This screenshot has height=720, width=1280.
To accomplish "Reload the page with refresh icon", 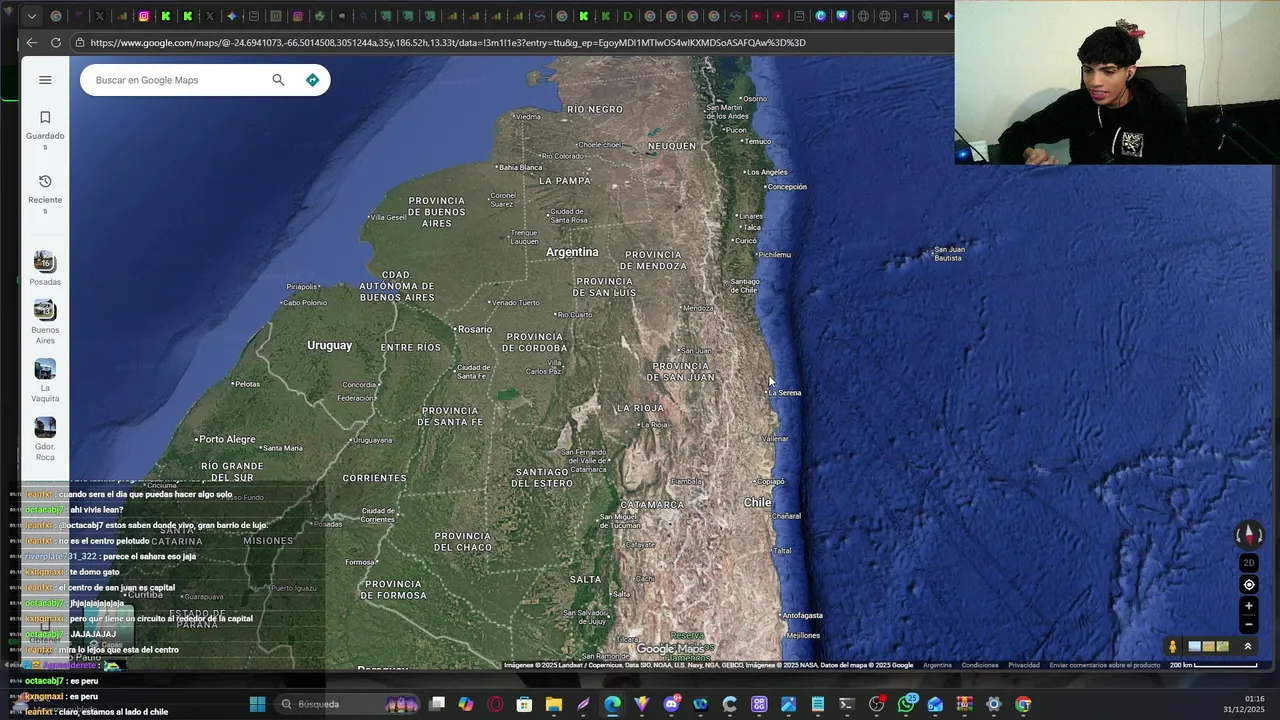I will 55,42.
